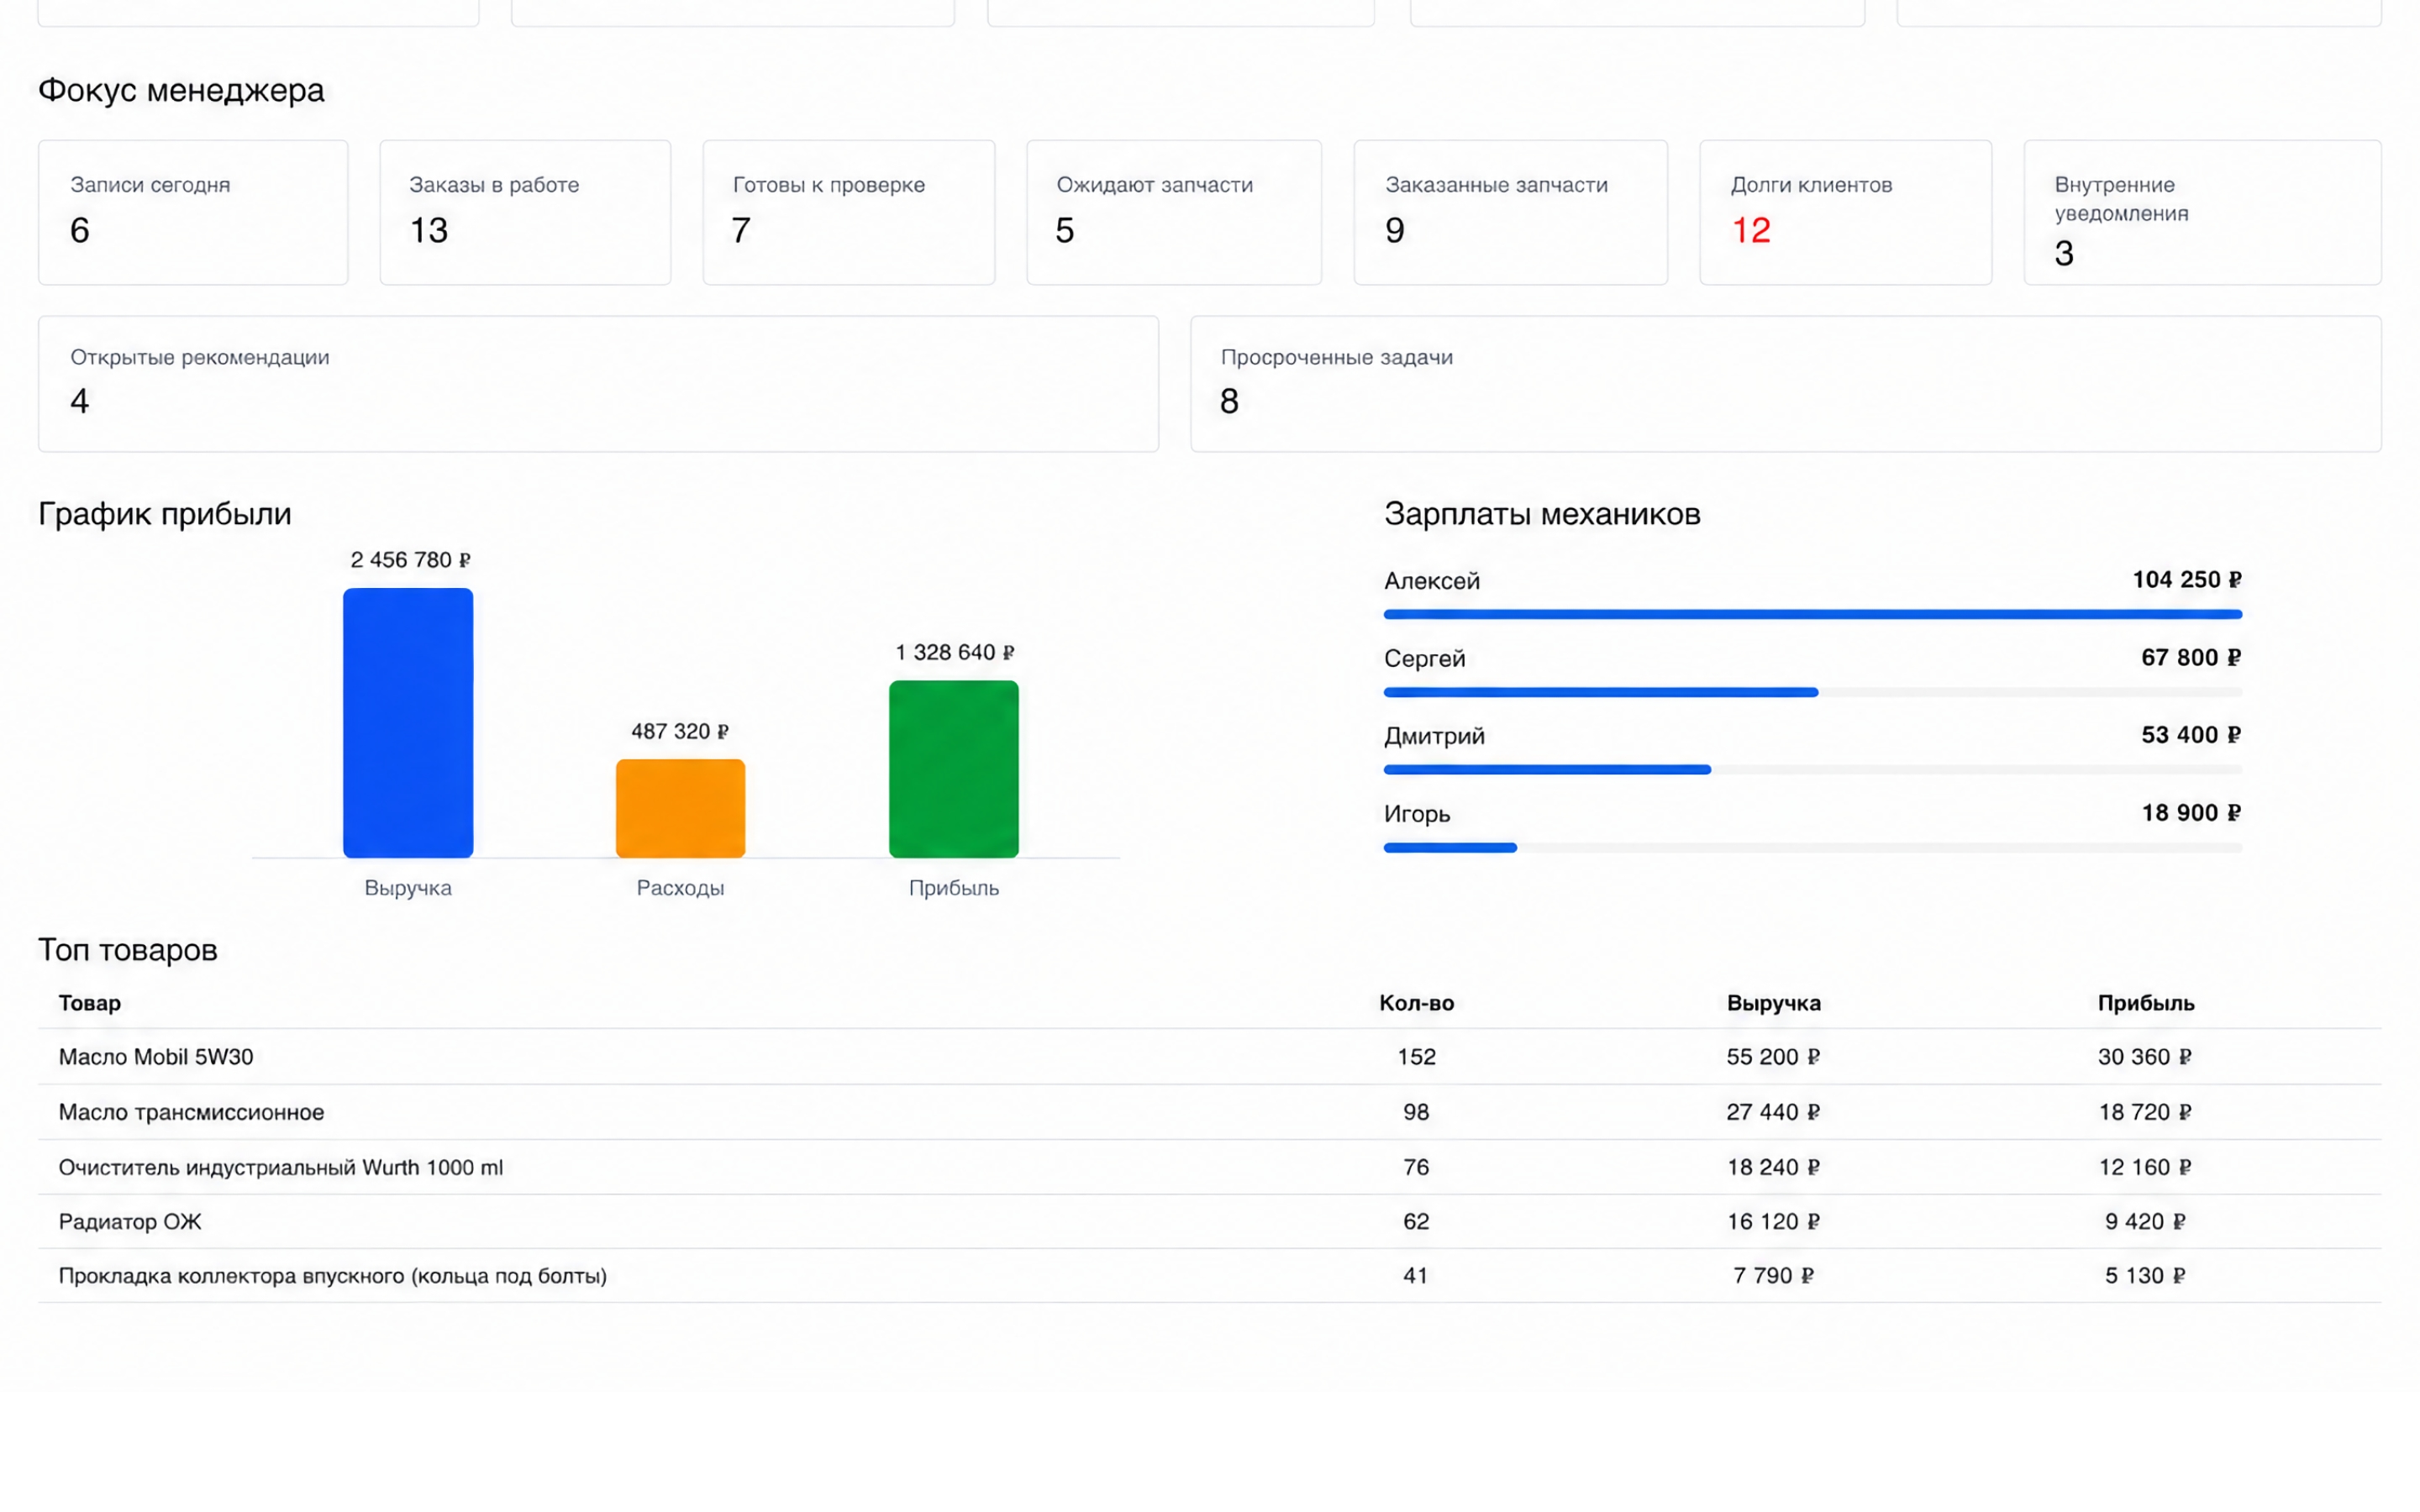This screenshot has width=2420, height=1512.
Task: Click the График прибыли heading
Action: pos(165,514)
